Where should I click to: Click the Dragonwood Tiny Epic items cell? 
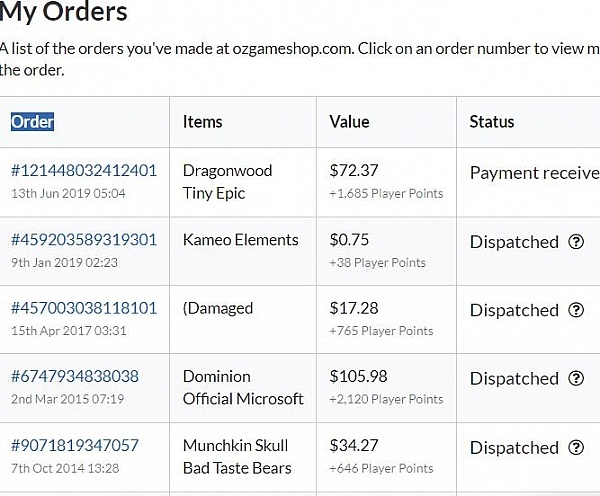[227, 181]
